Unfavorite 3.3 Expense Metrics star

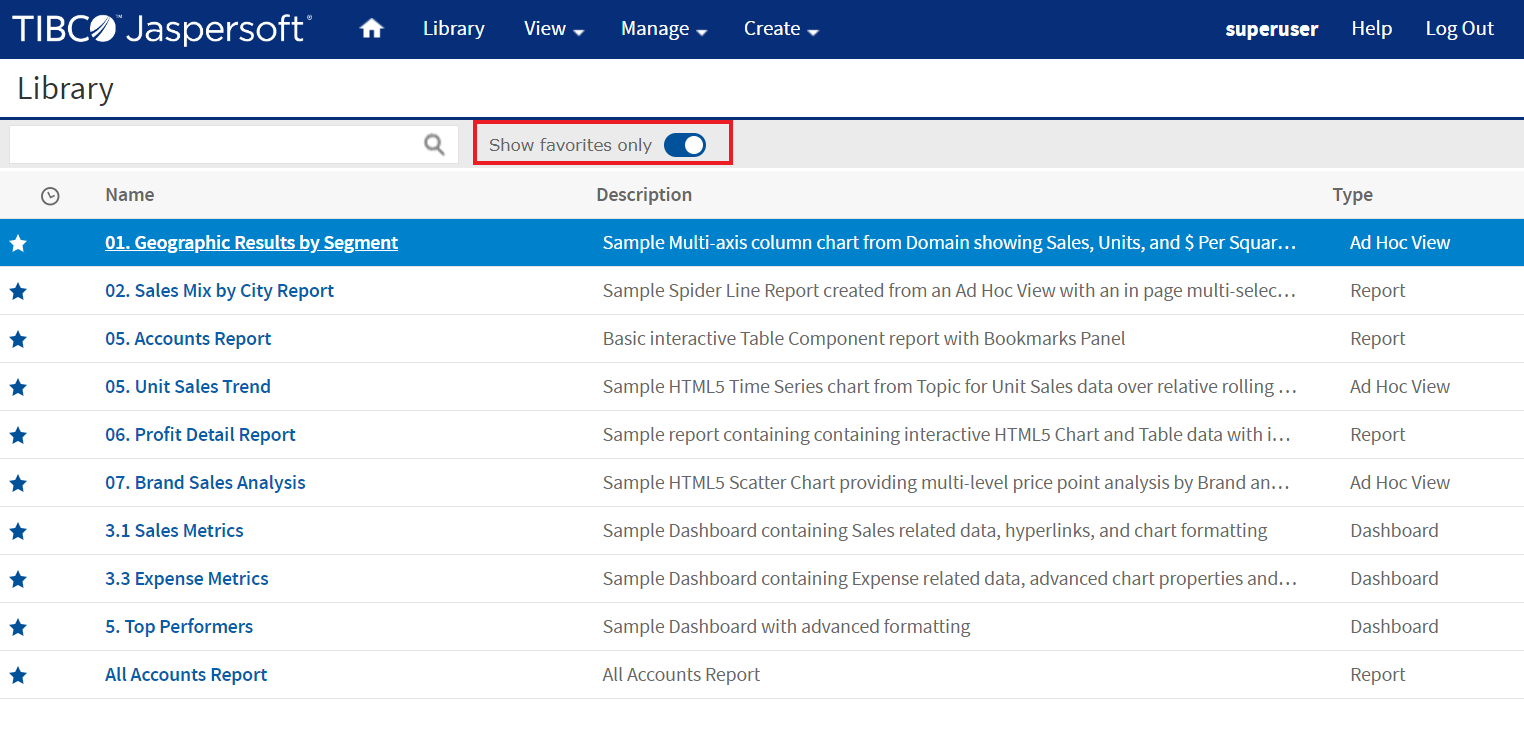pos(18,579)
